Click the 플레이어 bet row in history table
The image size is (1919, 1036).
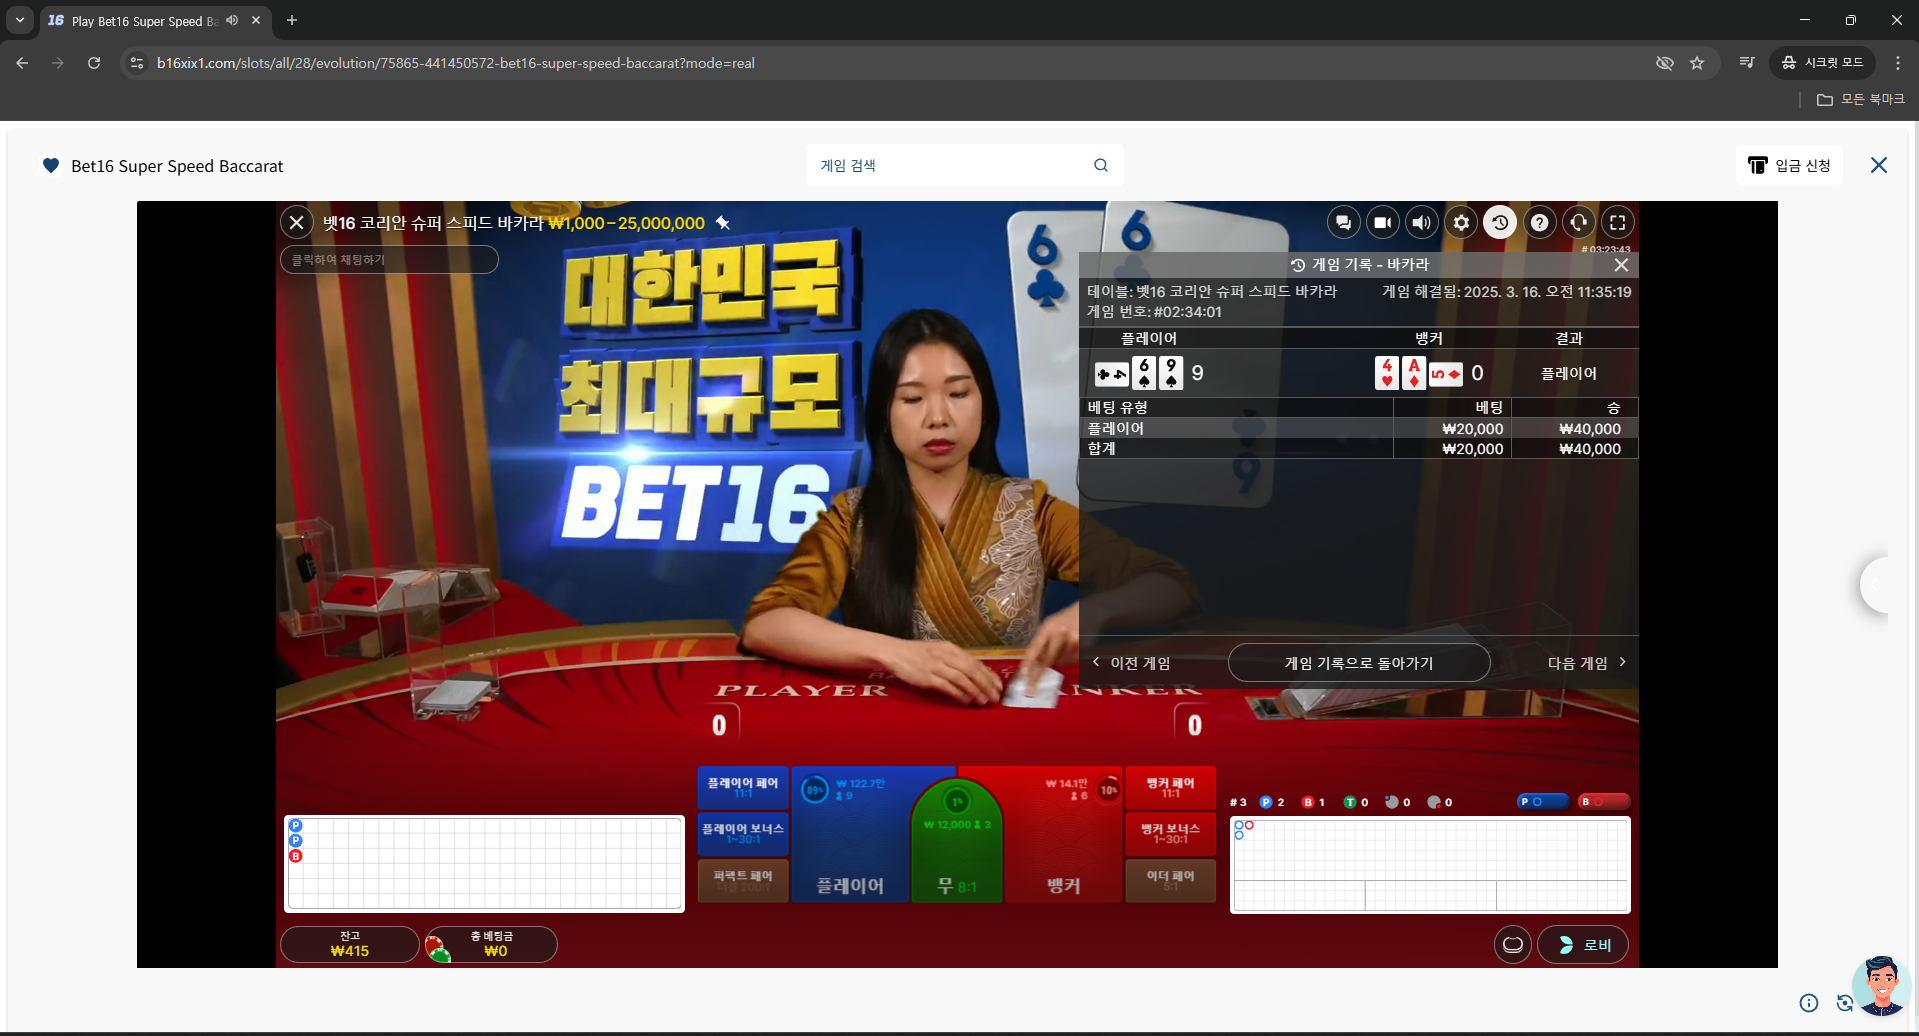point(1359,428)
